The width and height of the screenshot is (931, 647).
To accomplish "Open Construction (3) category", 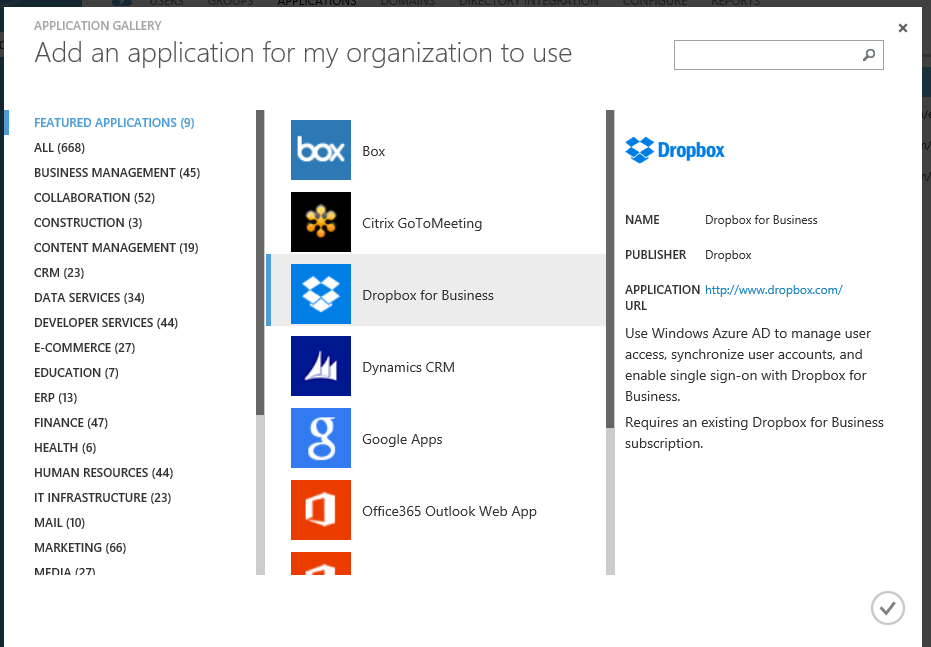I will click(x=88, y=223).
